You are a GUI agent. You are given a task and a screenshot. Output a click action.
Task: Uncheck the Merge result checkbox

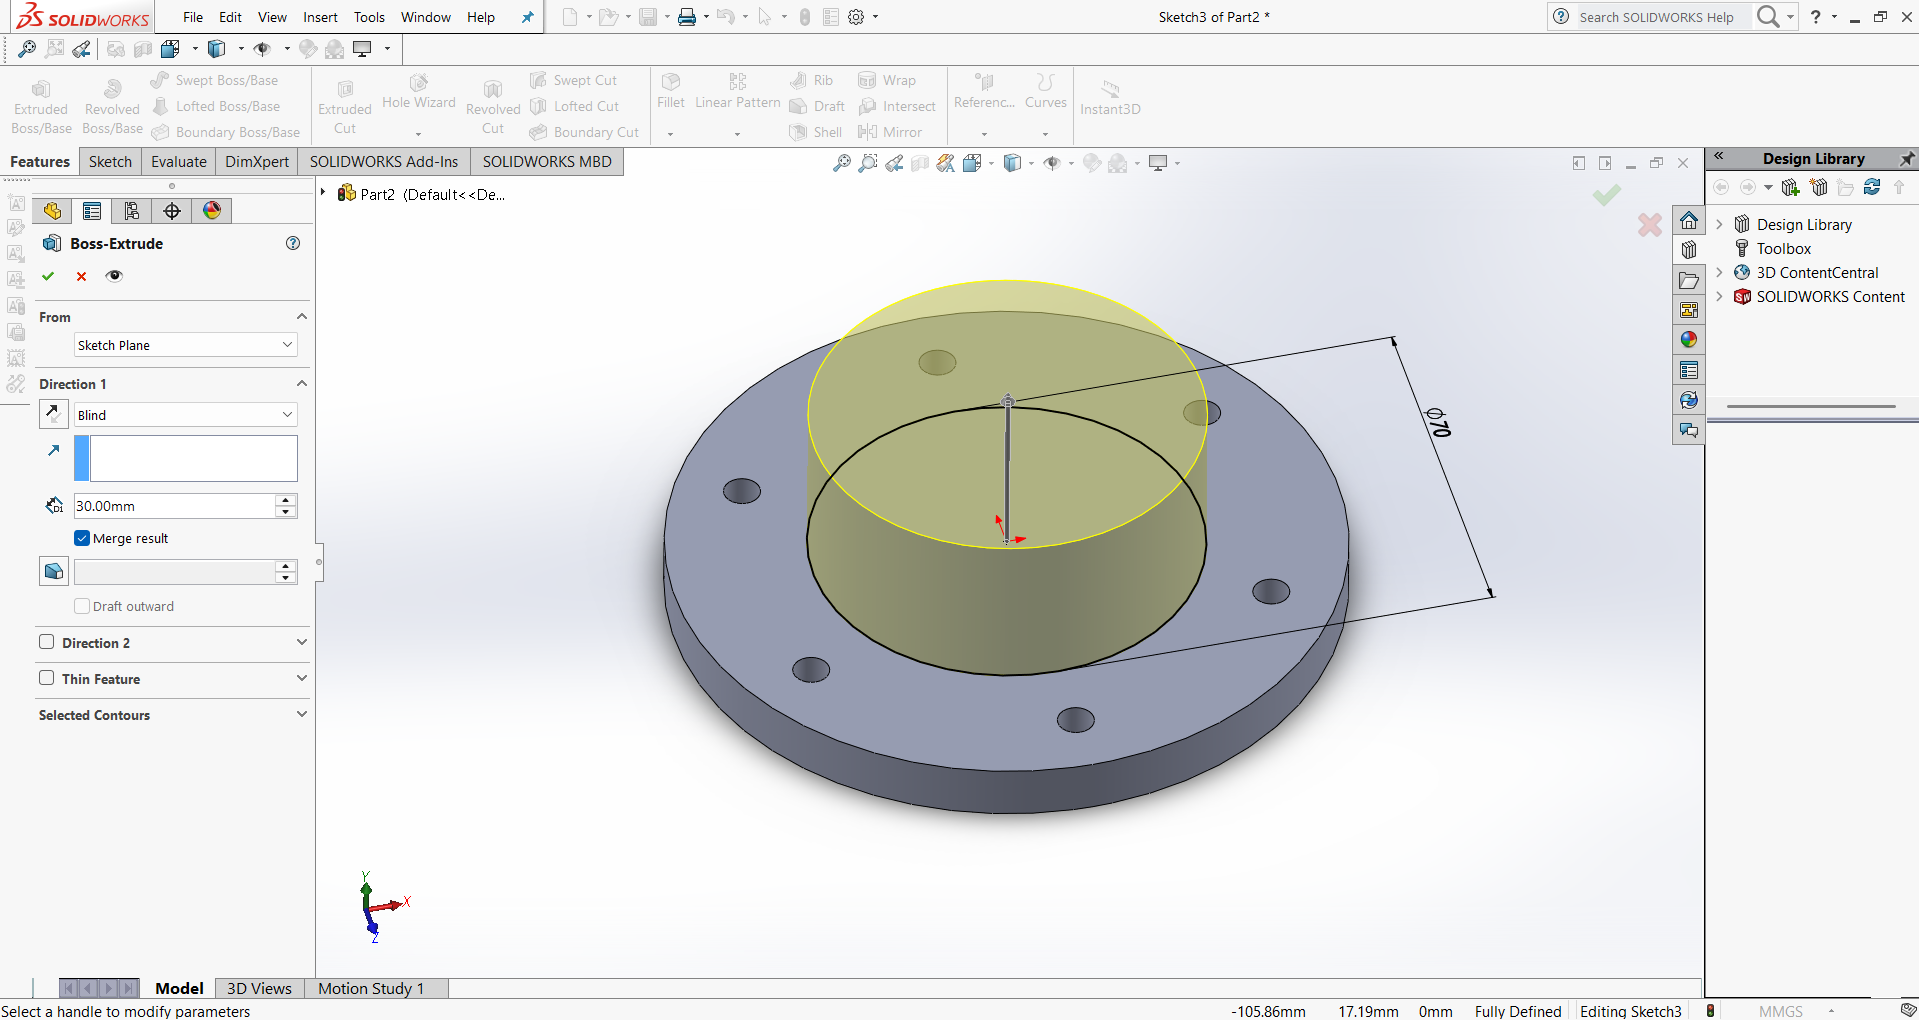[x=82, y=538]
